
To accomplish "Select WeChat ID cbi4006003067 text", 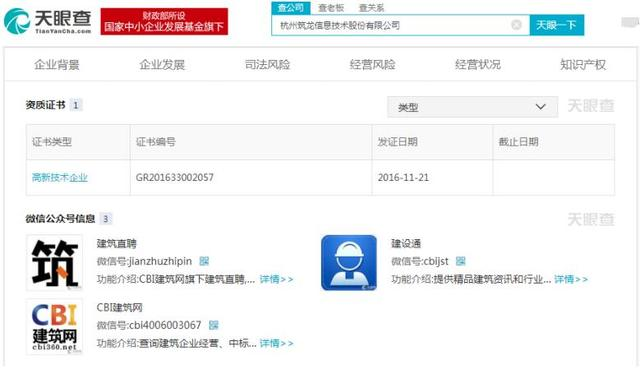I will pos(165,325).
